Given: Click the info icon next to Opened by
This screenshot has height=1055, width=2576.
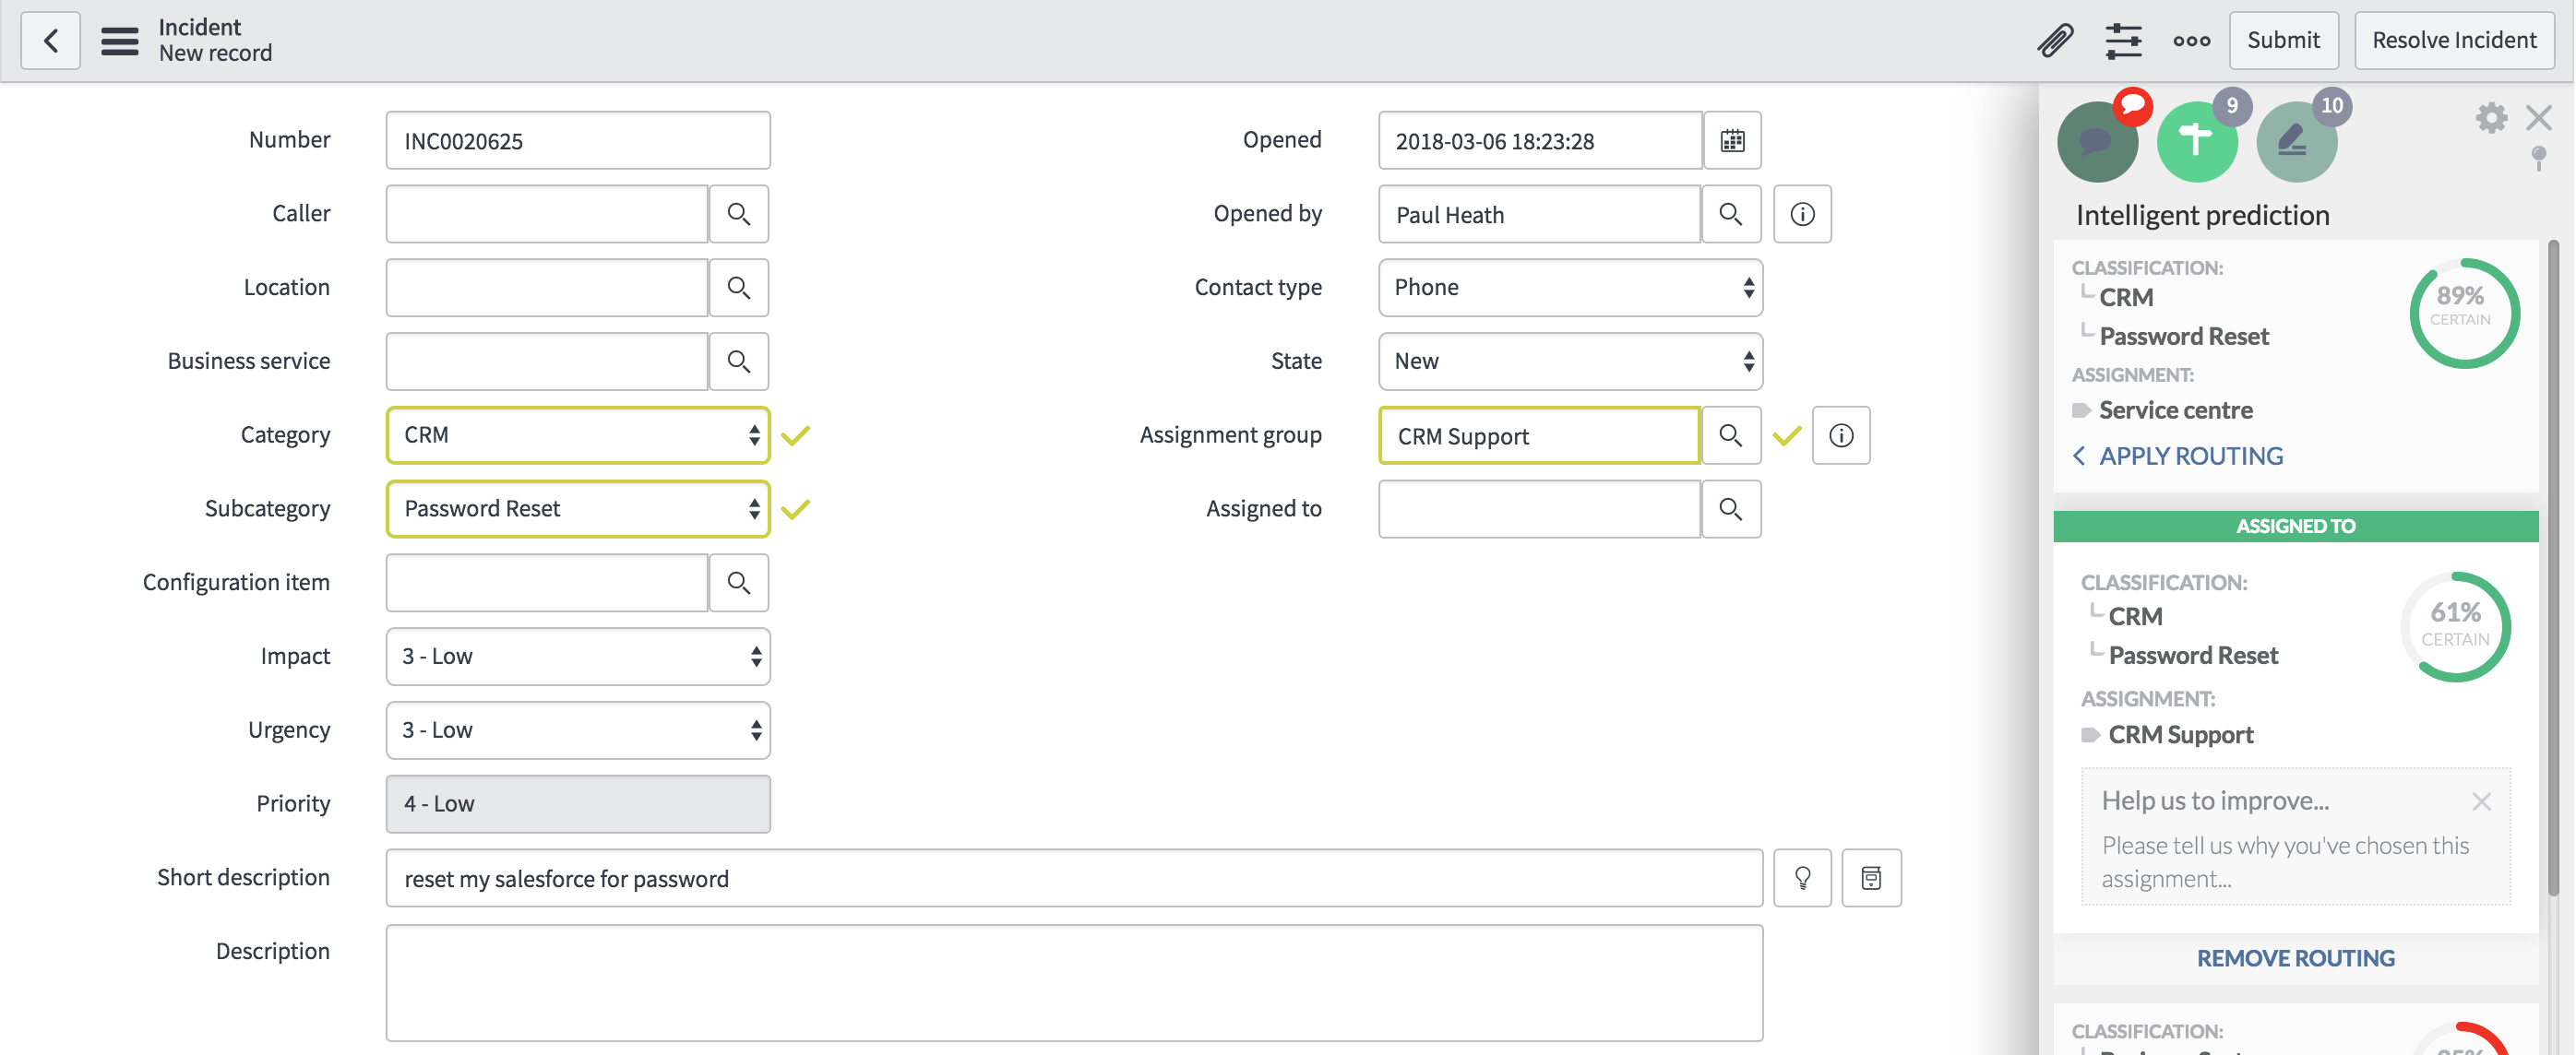Looking at the screenshot, I should (x=1802, y=214).
